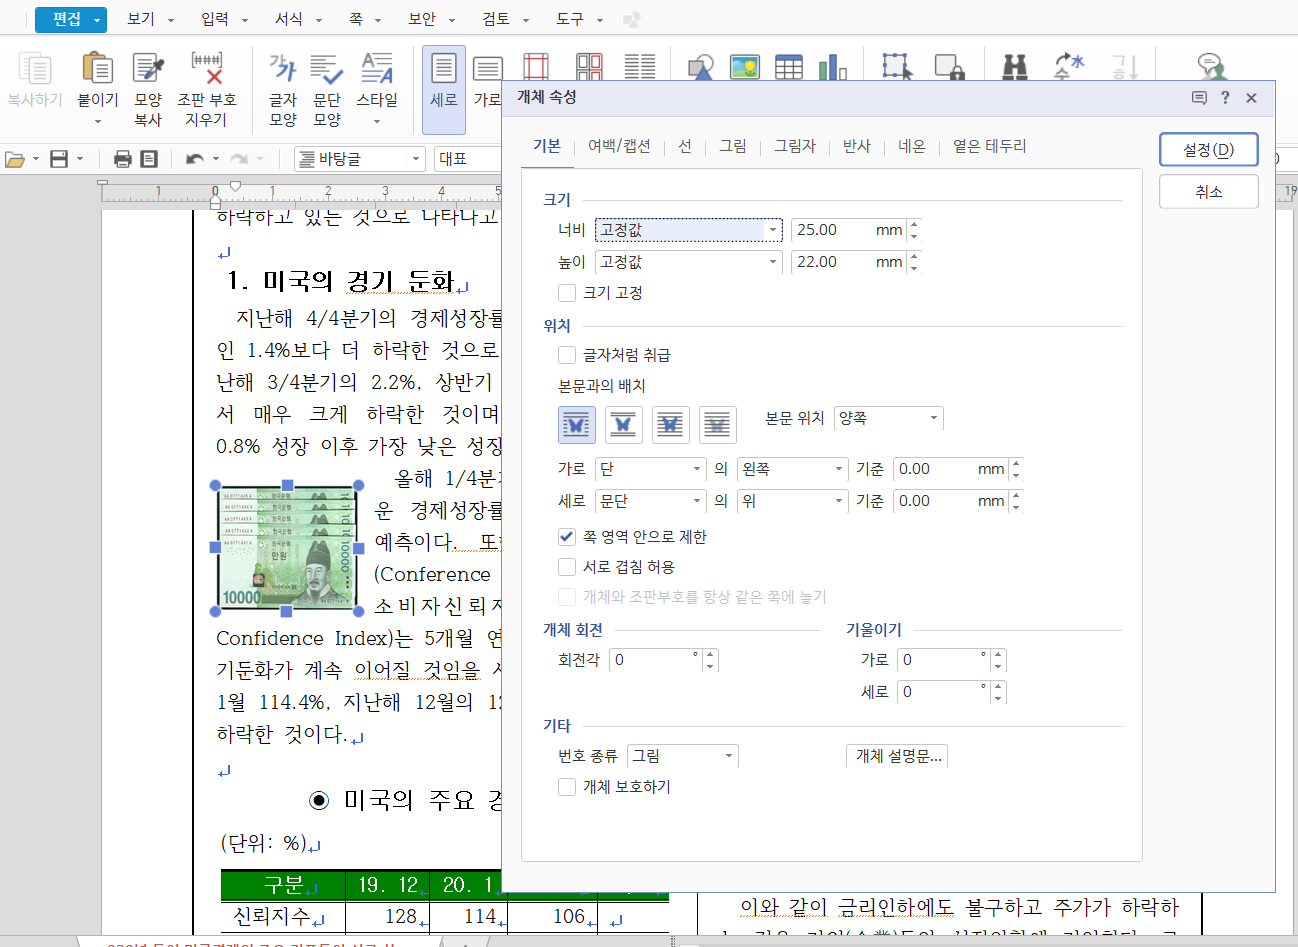Increase 회전각 using the stepper arrow
This screenshot has height=947, width=1298.
710,655
